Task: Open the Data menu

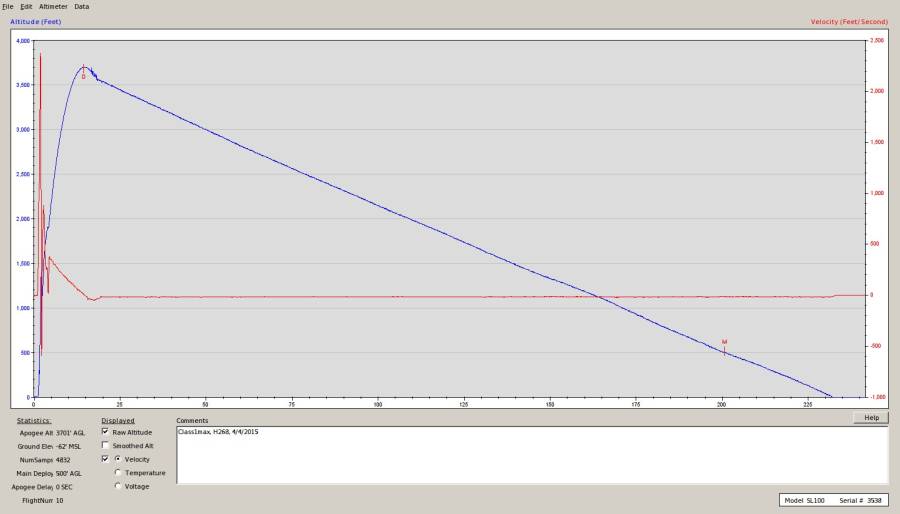Action: tap(81, 6)
